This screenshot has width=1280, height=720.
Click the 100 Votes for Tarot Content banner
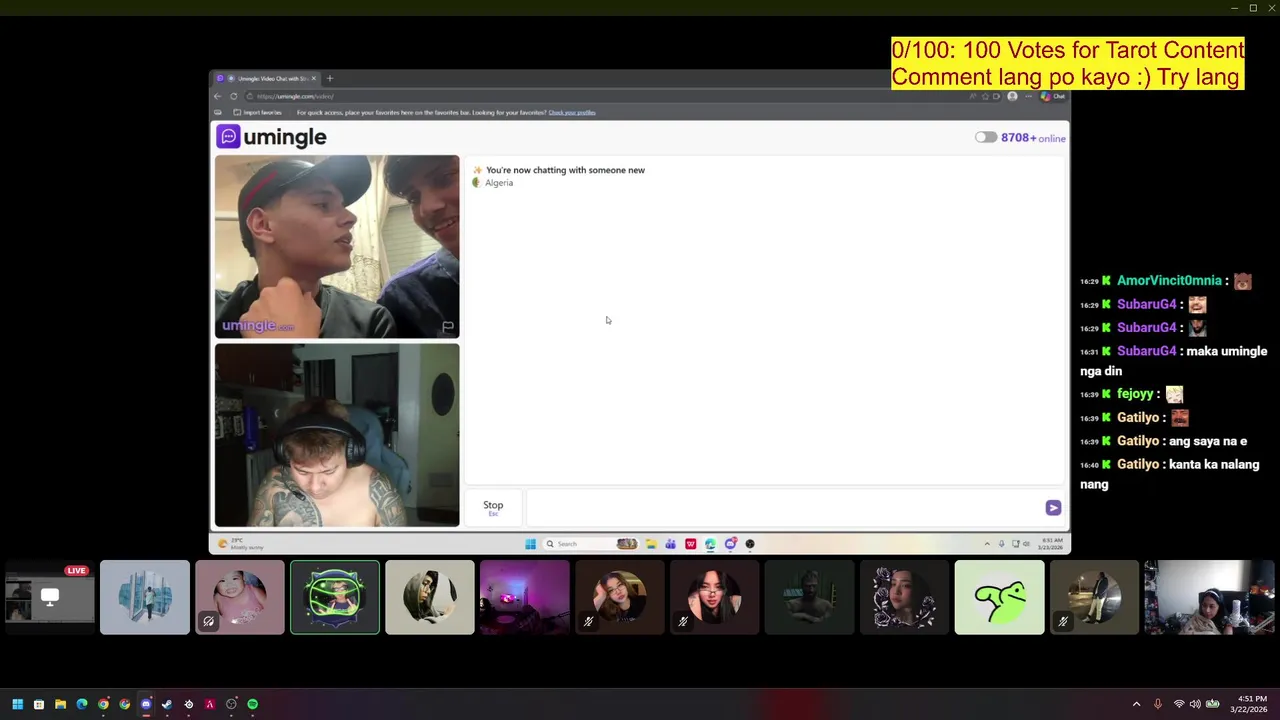[1068, 64]
